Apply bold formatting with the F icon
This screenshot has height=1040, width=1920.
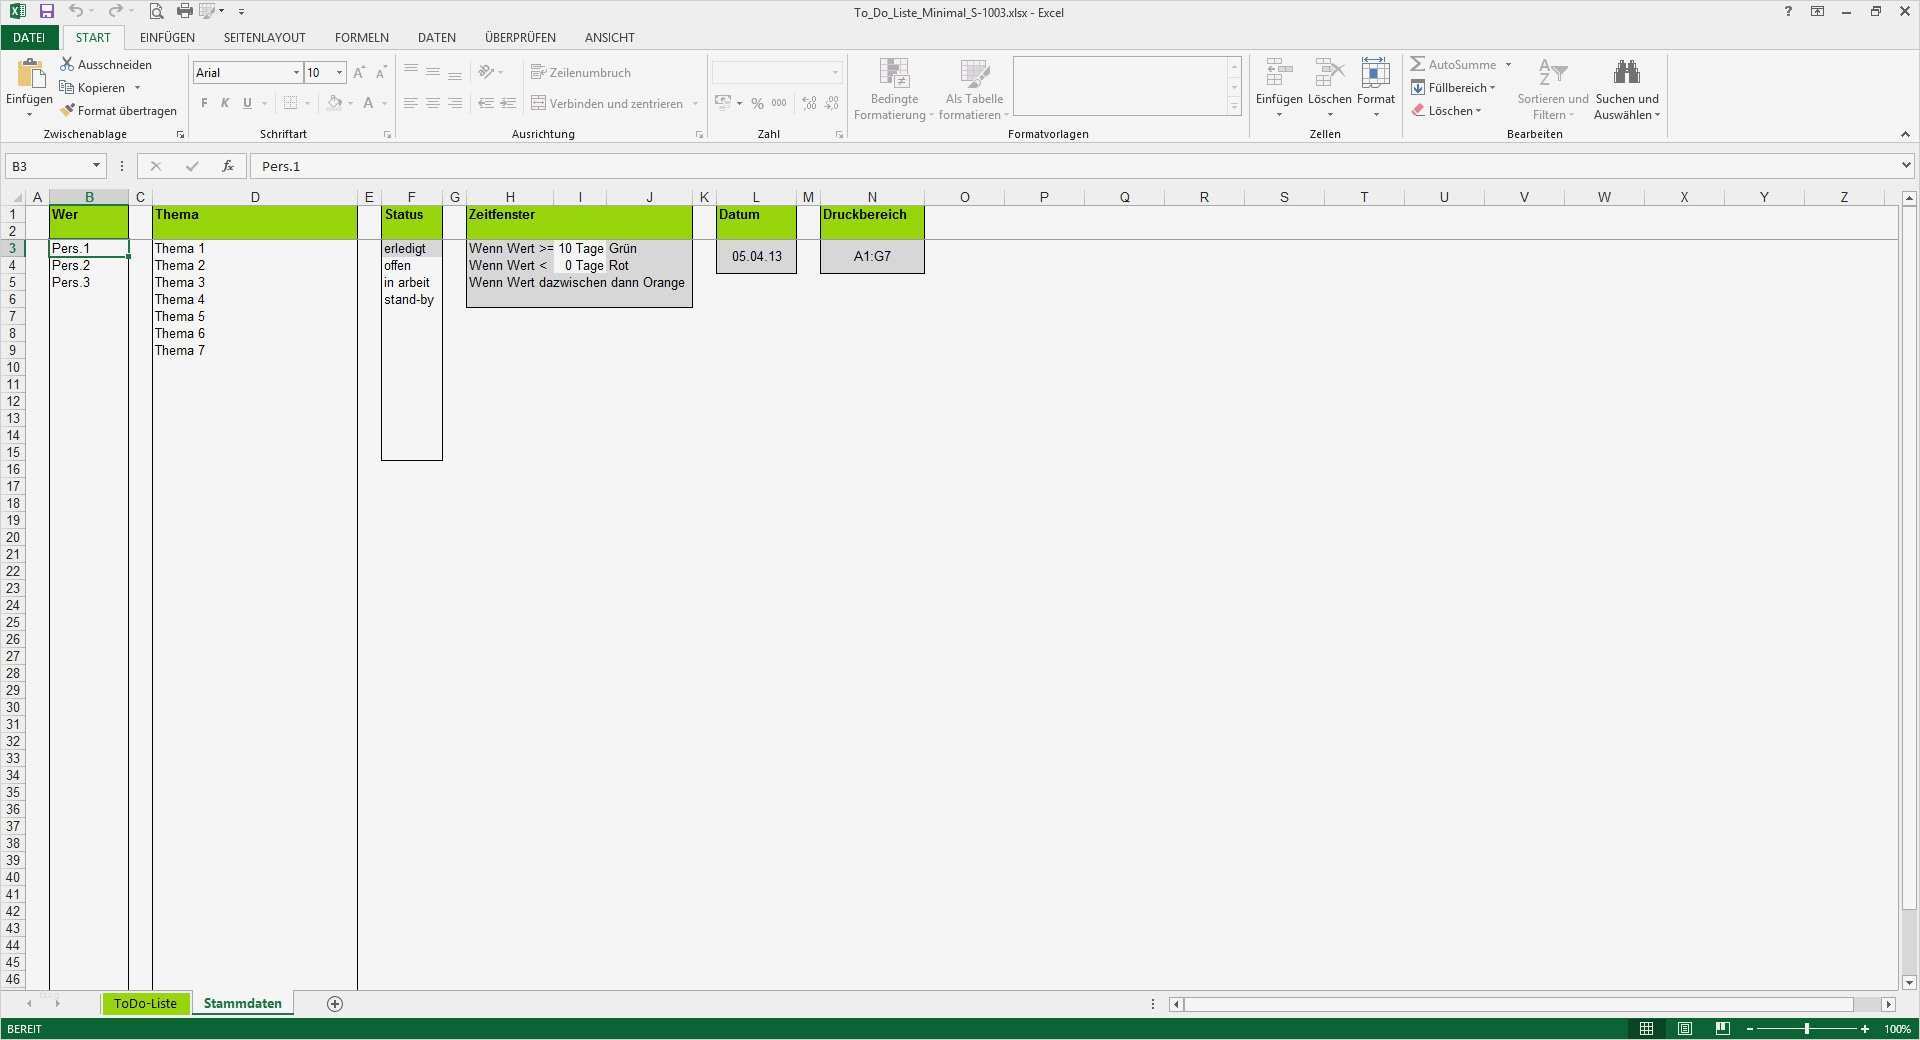203,103
